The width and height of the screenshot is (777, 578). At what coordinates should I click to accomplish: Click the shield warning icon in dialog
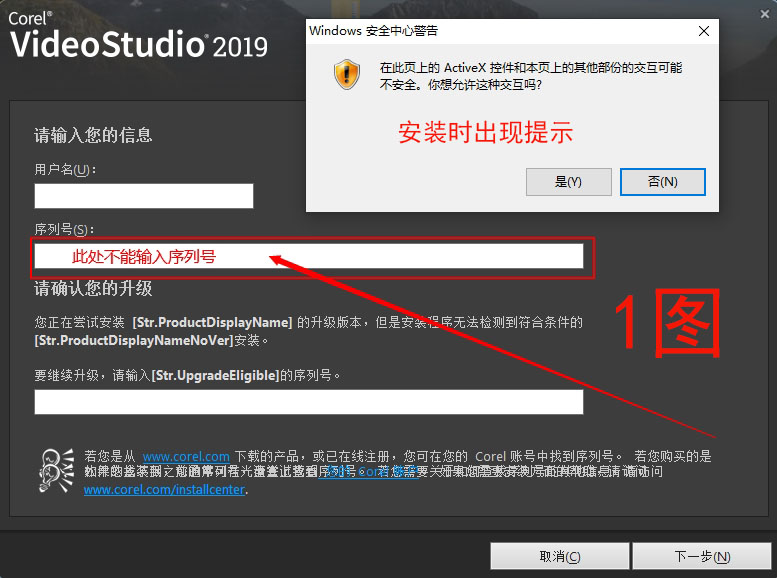tap(346, 75)
